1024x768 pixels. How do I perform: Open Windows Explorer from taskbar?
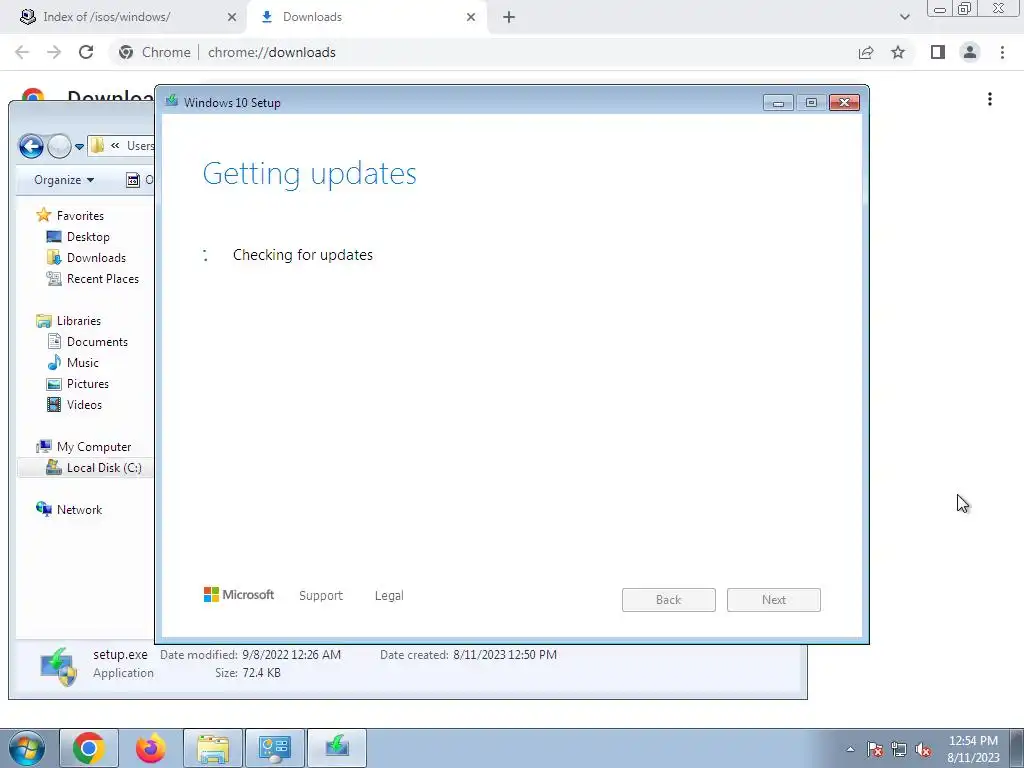click(x=213, y=748)
